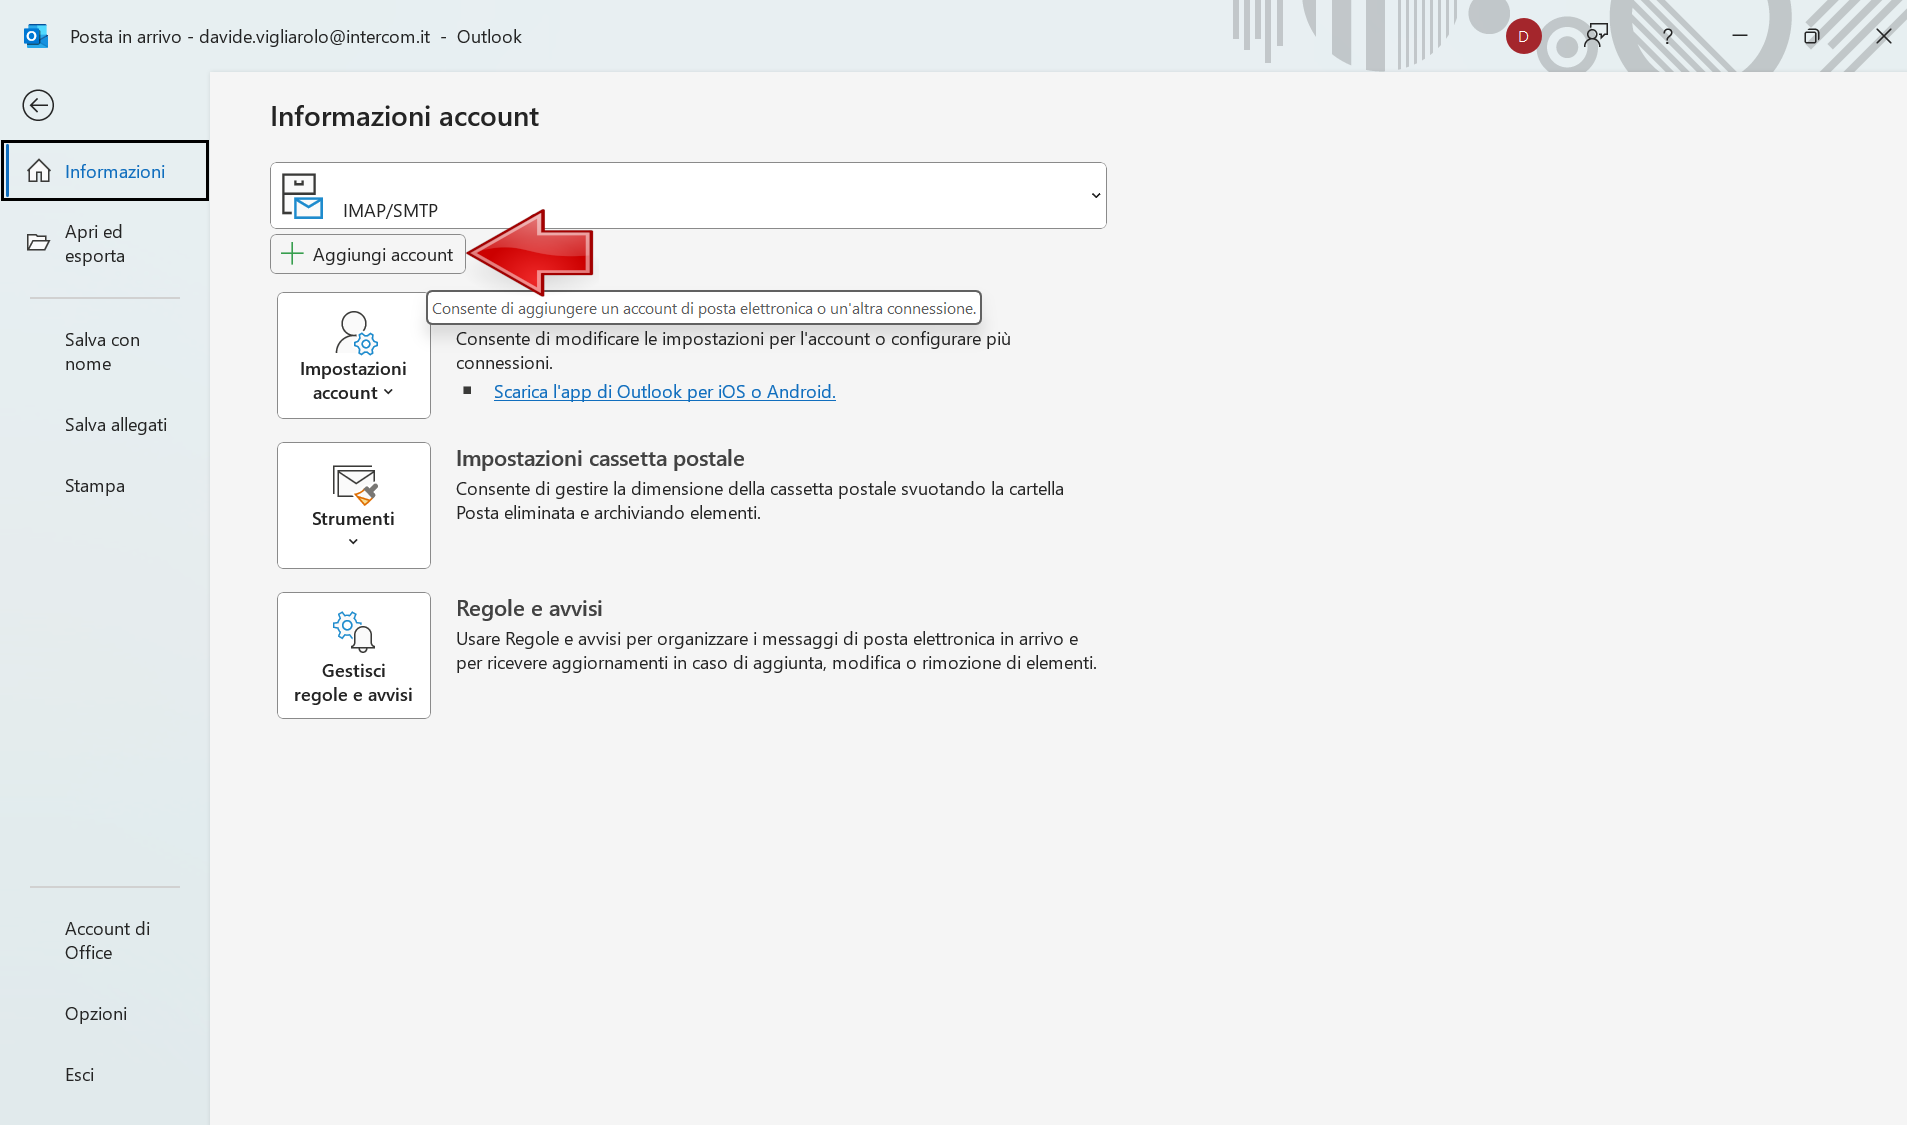Open the Stampa print page
The height and width of the screenshot is (1125, 1907).
click(x=94, y=486)
